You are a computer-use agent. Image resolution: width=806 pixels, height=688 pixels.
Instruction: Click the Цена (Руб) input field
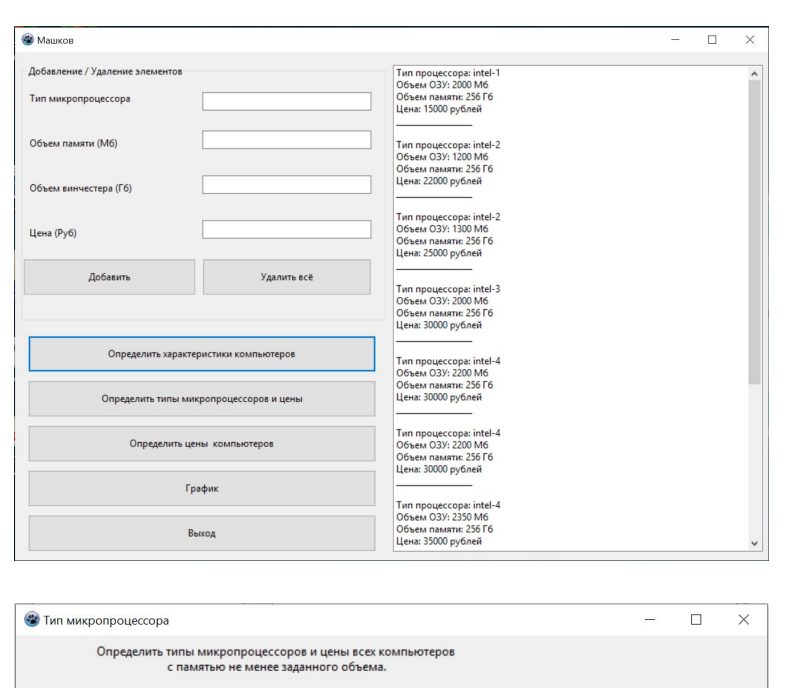tap(286, 229)
